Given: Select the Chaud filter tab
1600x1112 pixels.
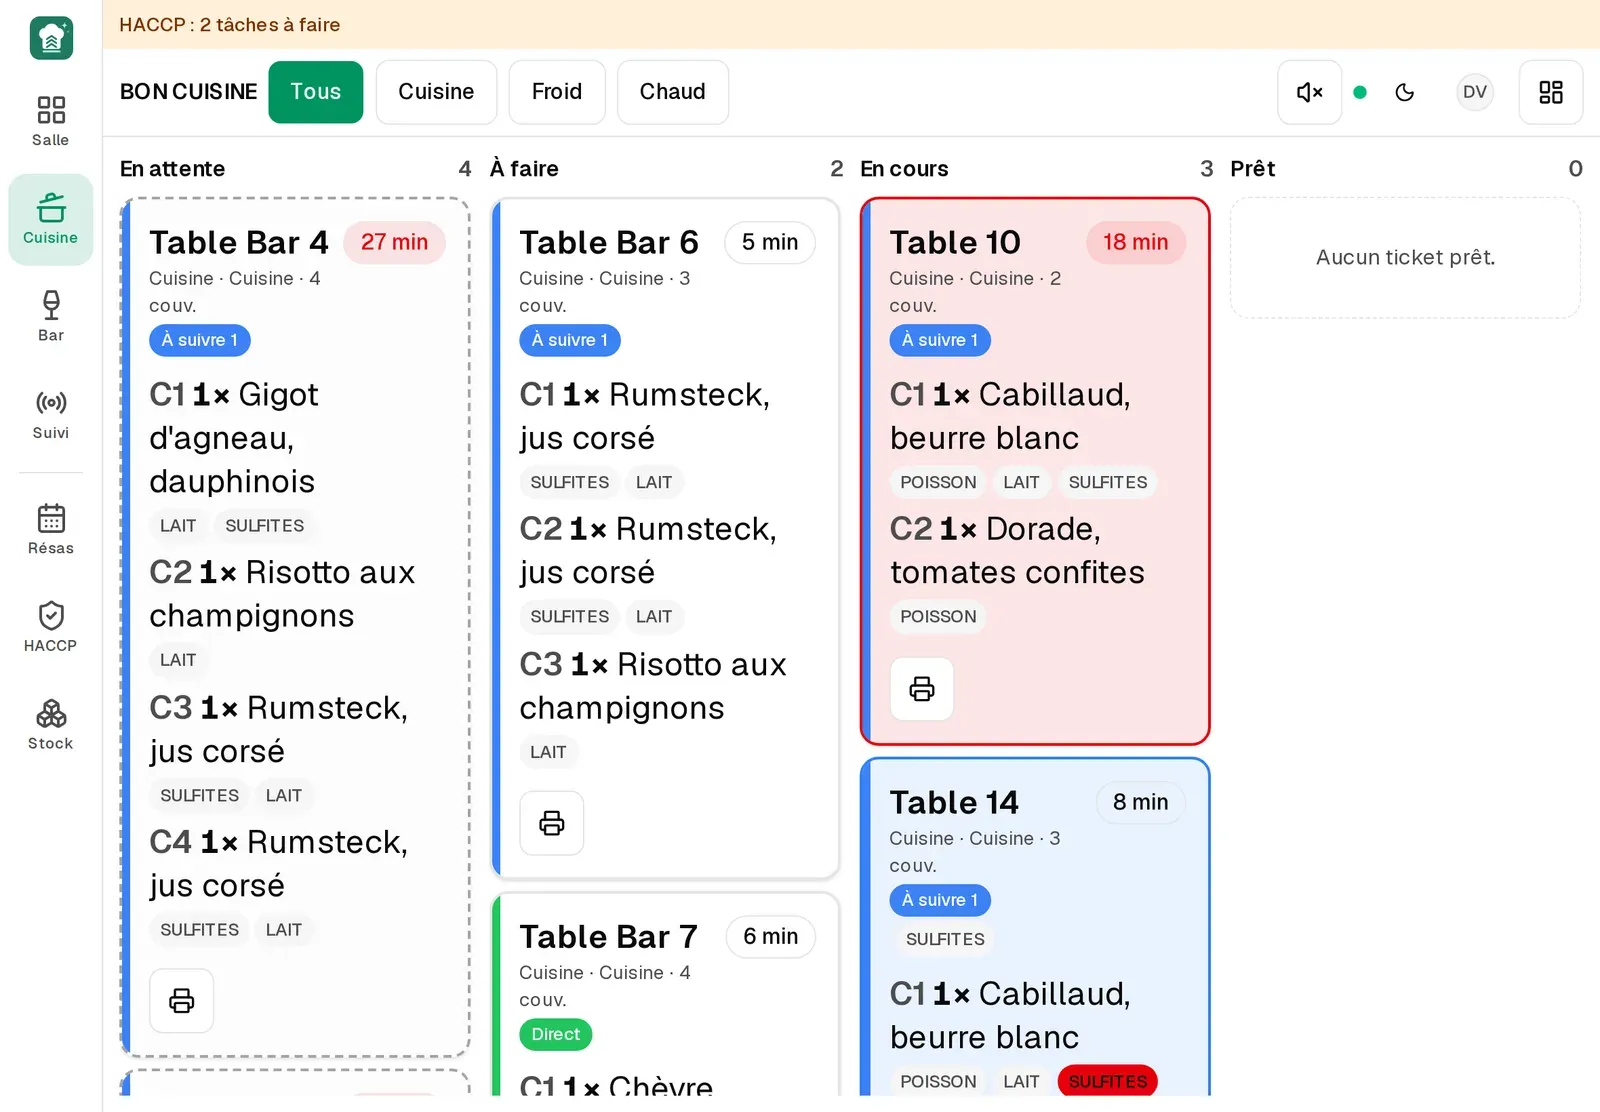Looking at the screenshot, I should pyautogui.click(x=672, y=92).
